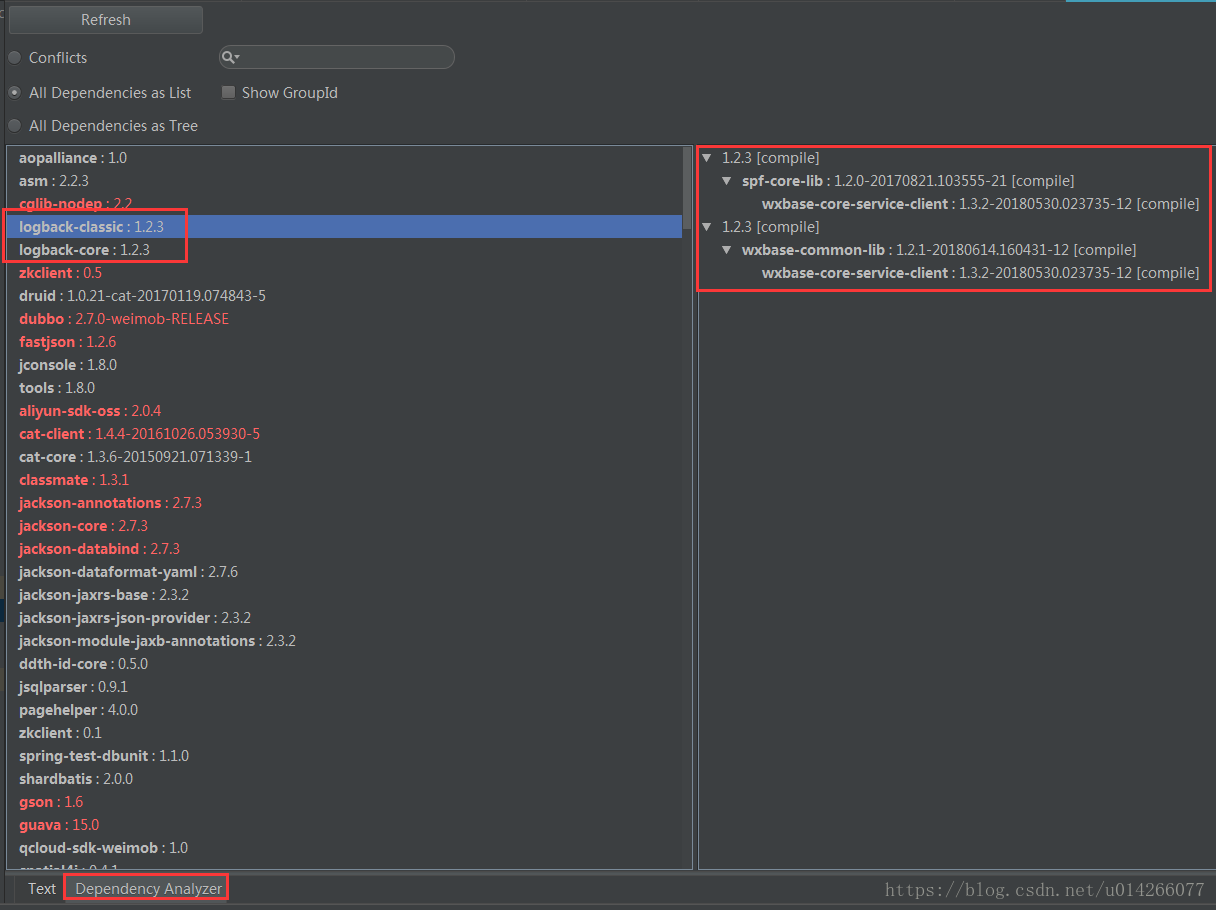Select spring-test-dbunit : 1.1.0 entry
The image size is (1216, 910).
[104, 756]
